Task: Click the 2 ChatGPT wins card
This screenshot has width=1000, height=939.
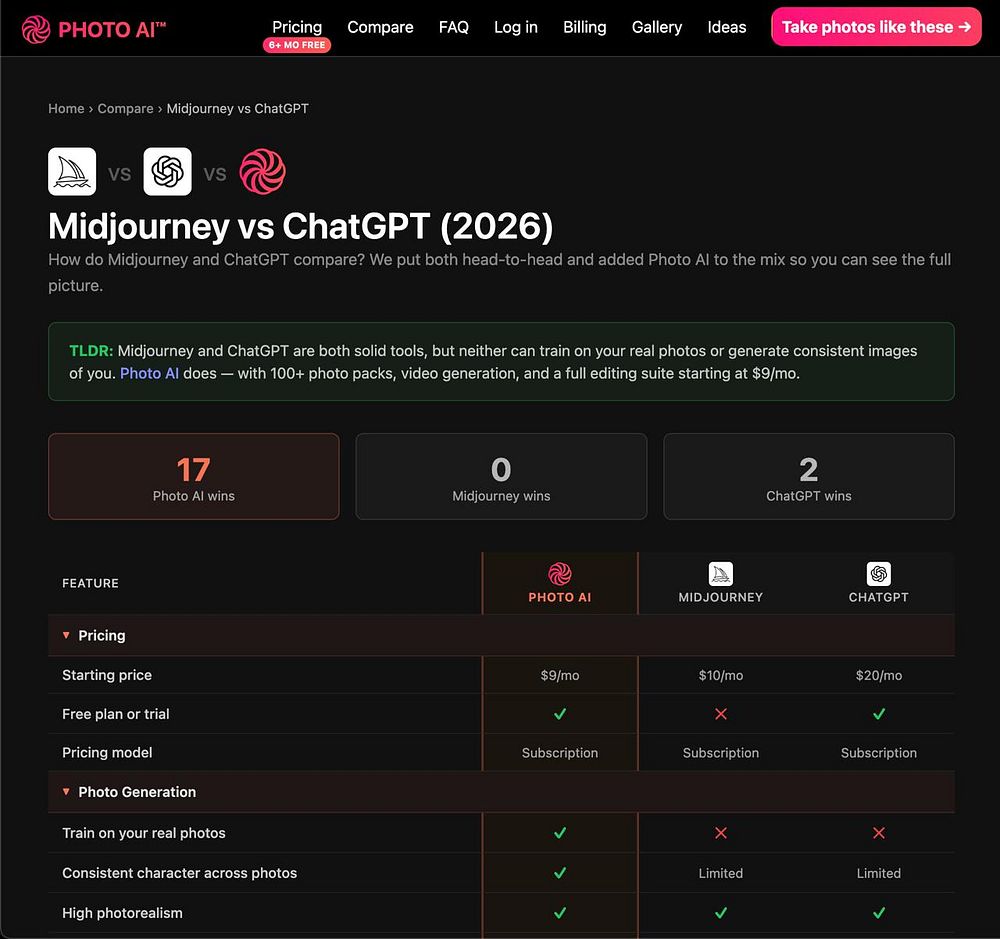Action: pos(809,477)
